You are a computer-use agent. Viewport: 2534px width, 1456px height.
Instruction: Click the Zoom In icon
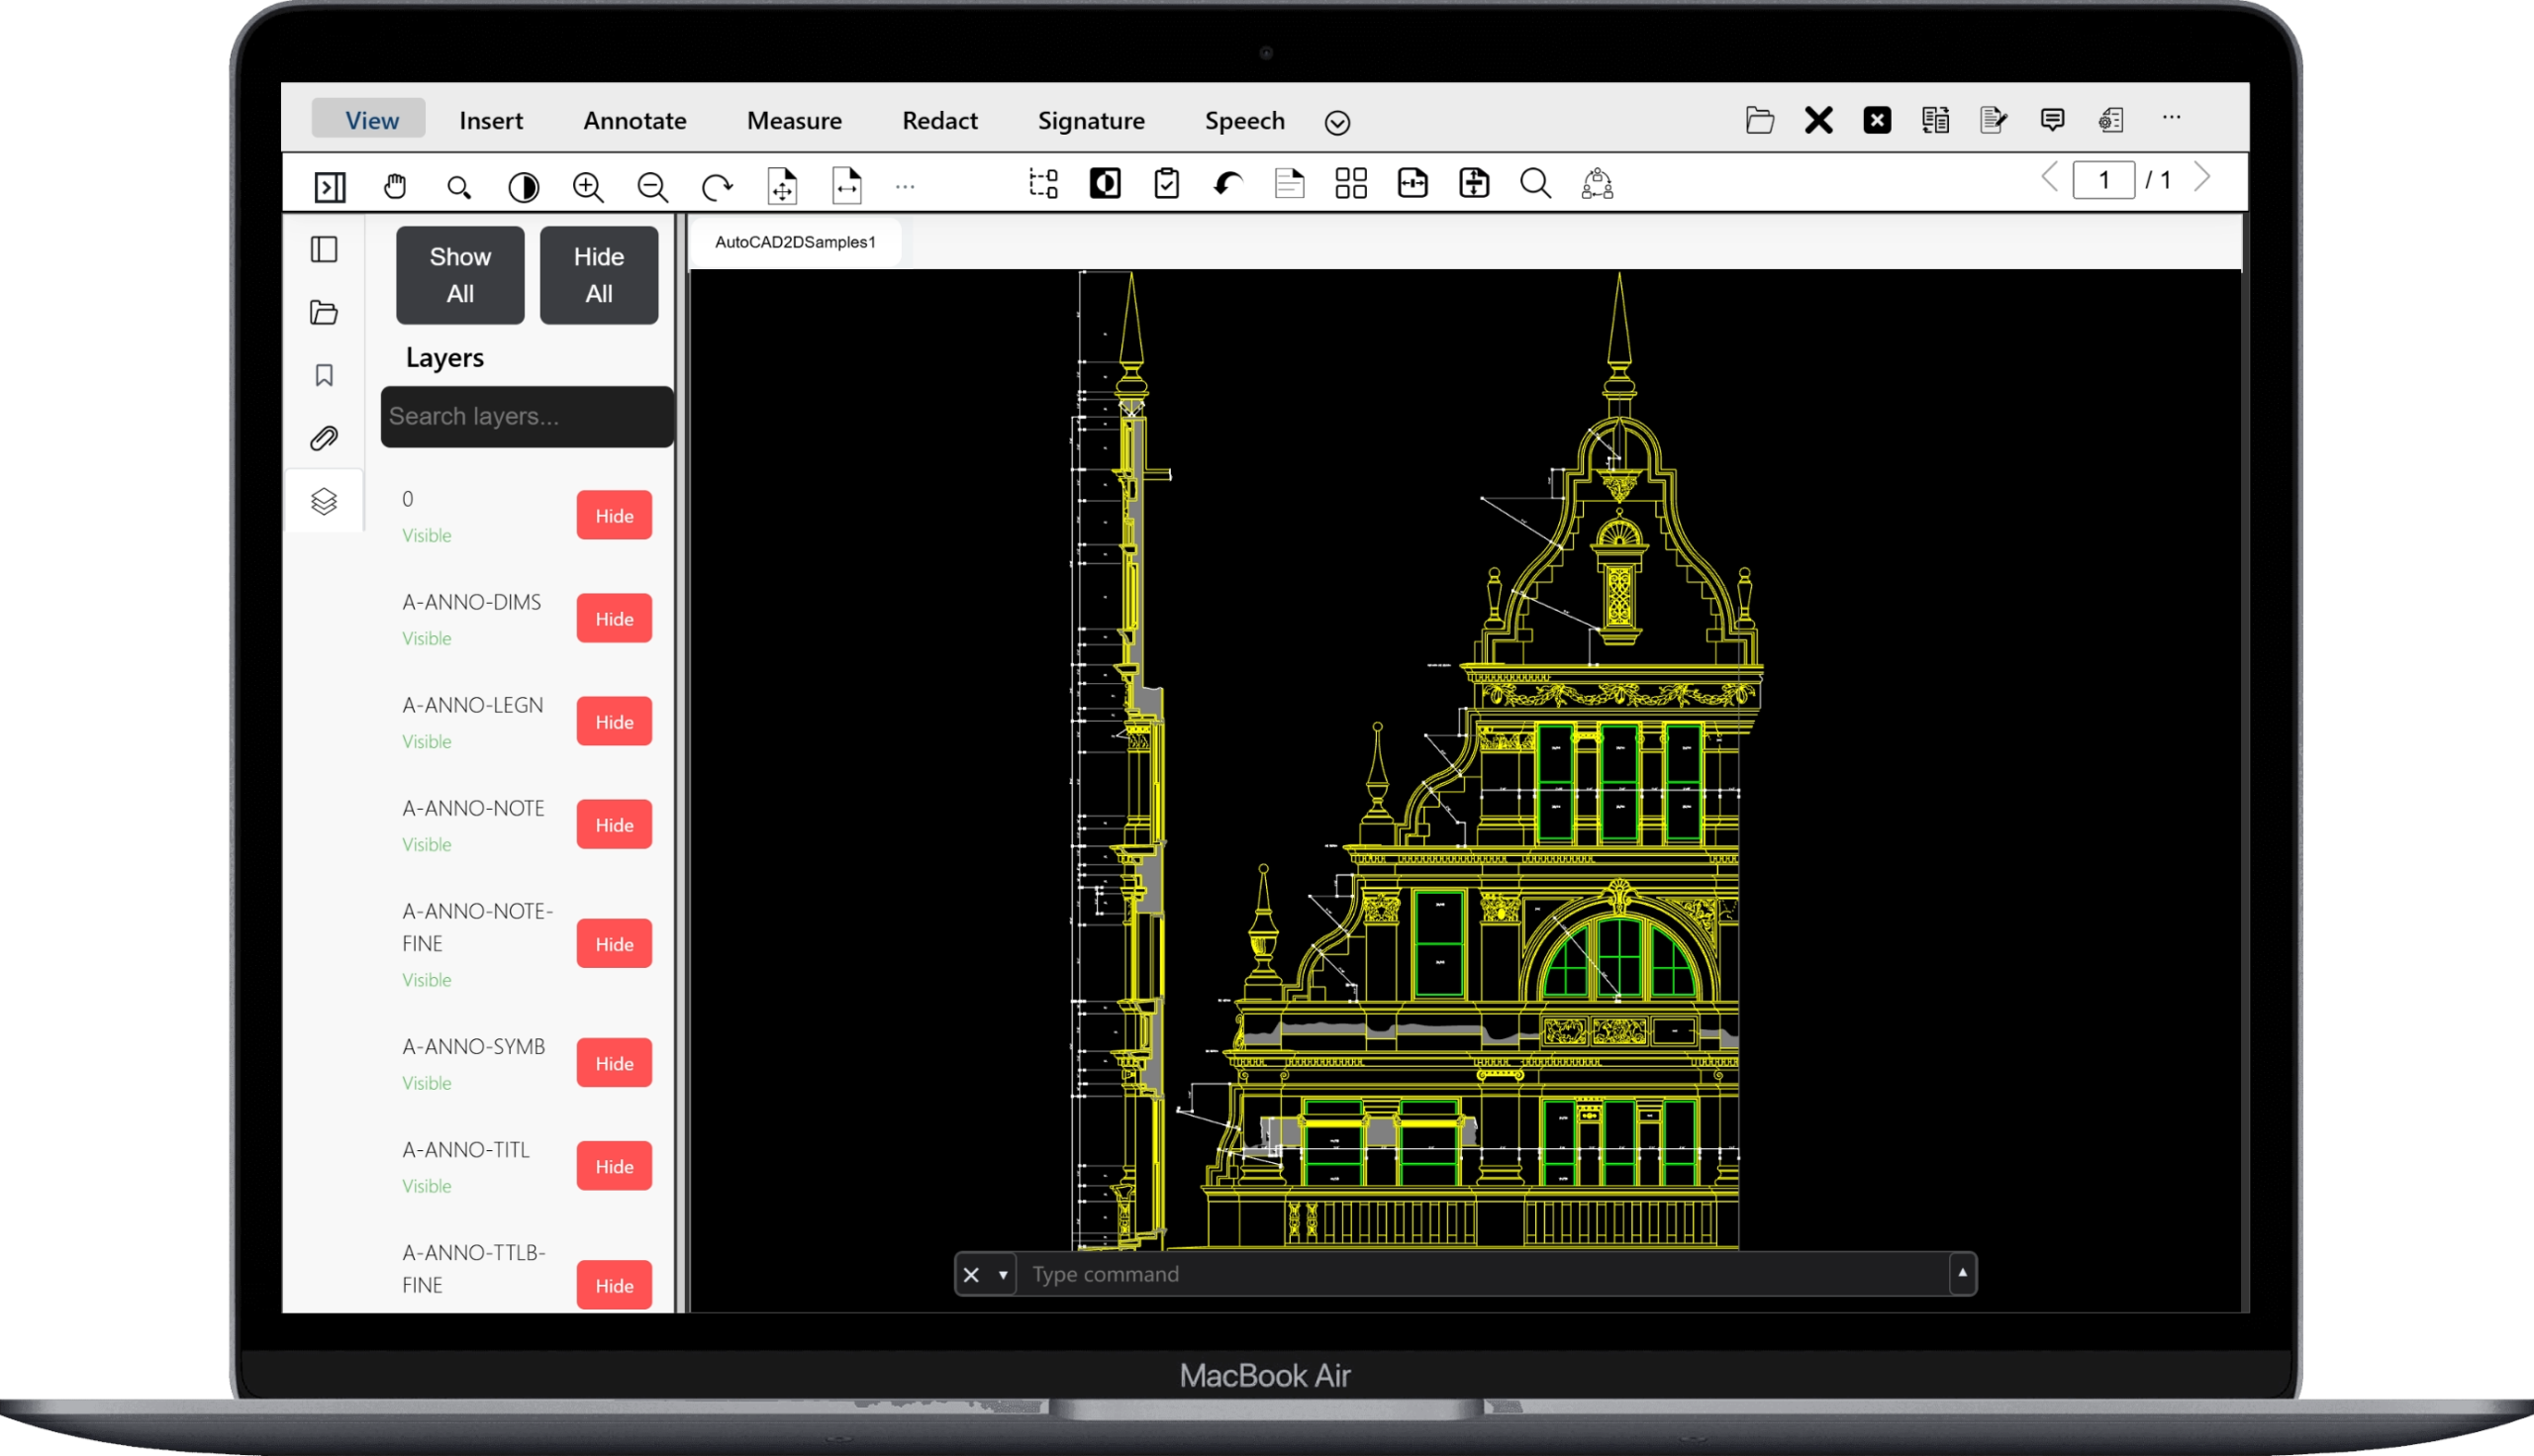(588, 187)
